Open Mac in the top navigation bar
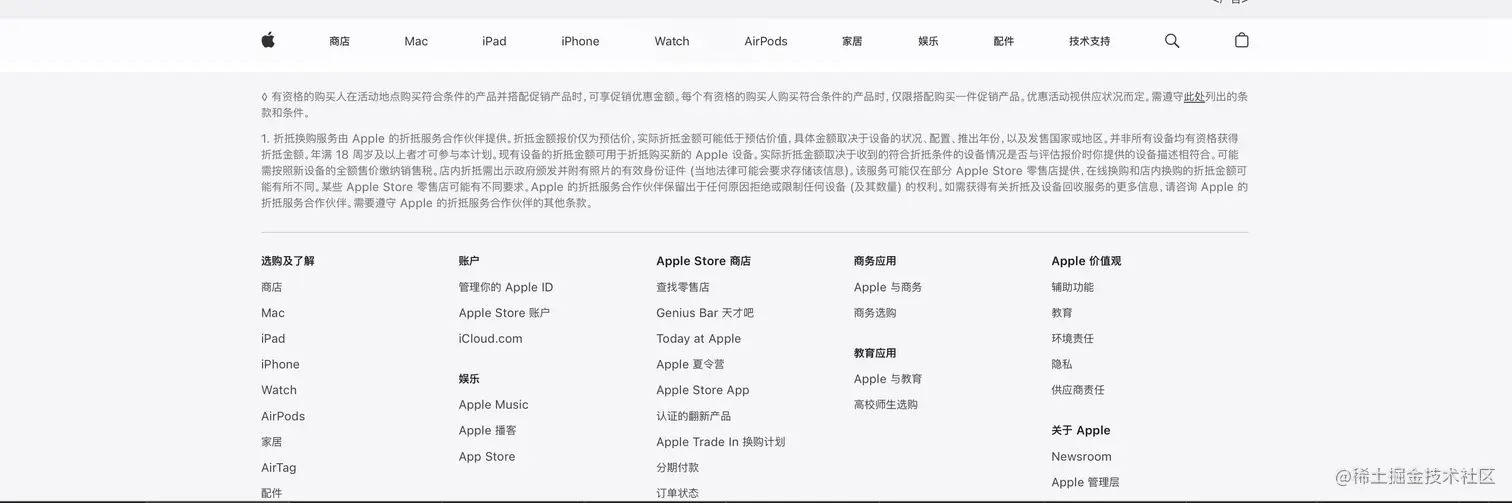The height and width of the screenshot is (503, 1512). (416, 41)
